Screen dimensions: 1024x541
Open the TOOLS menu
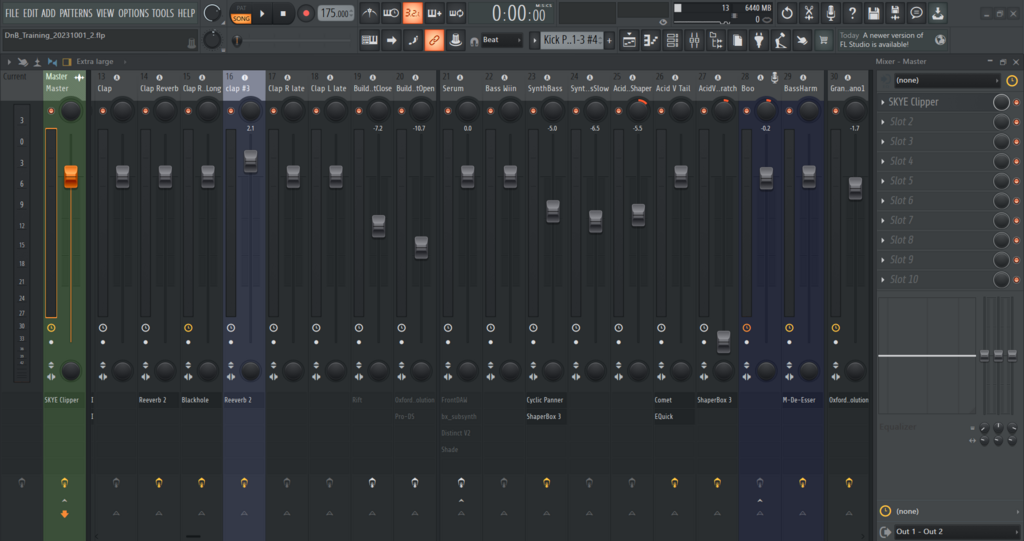163,13
